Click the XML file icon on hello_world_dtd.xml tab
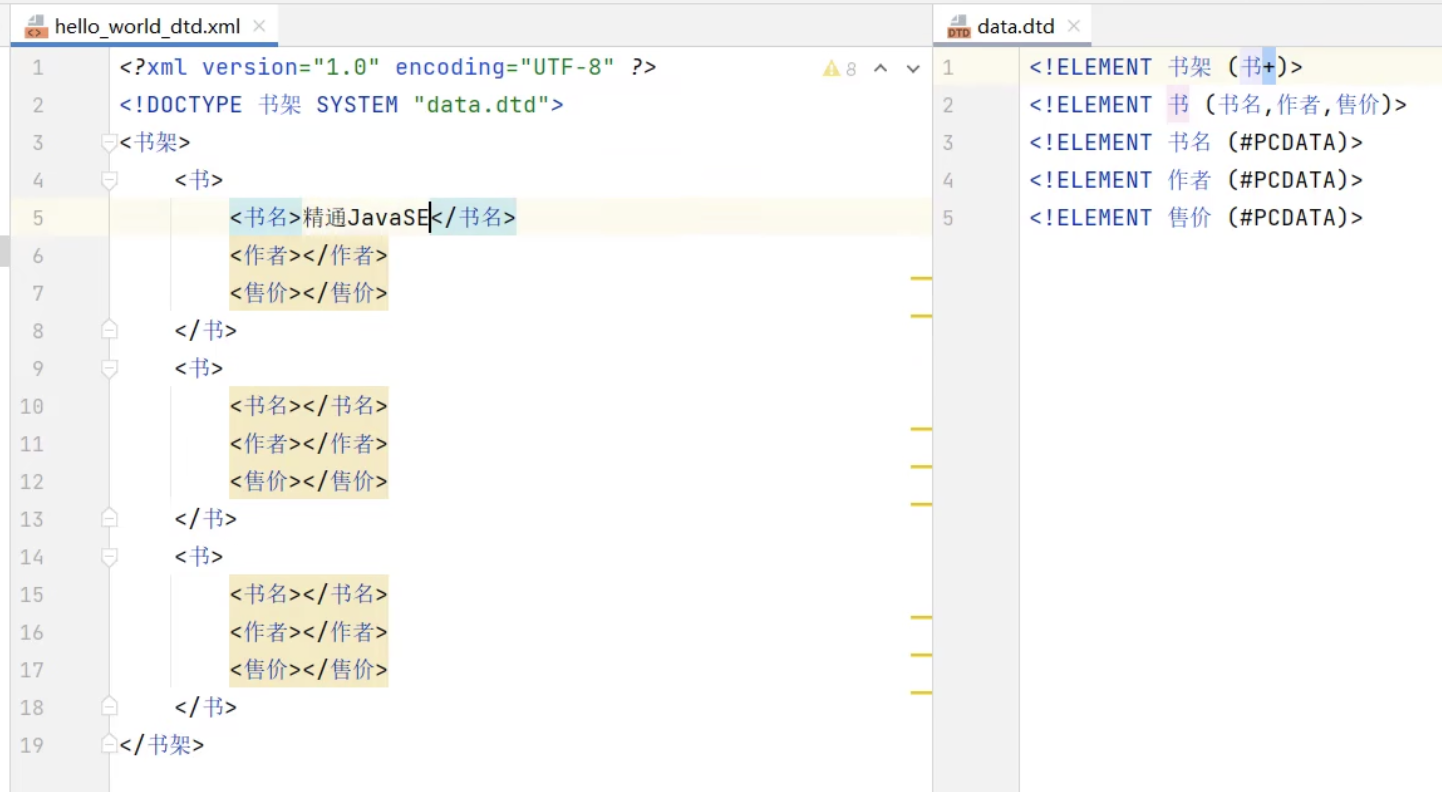Screen dimensions: 1442x792 click(35, 27)
